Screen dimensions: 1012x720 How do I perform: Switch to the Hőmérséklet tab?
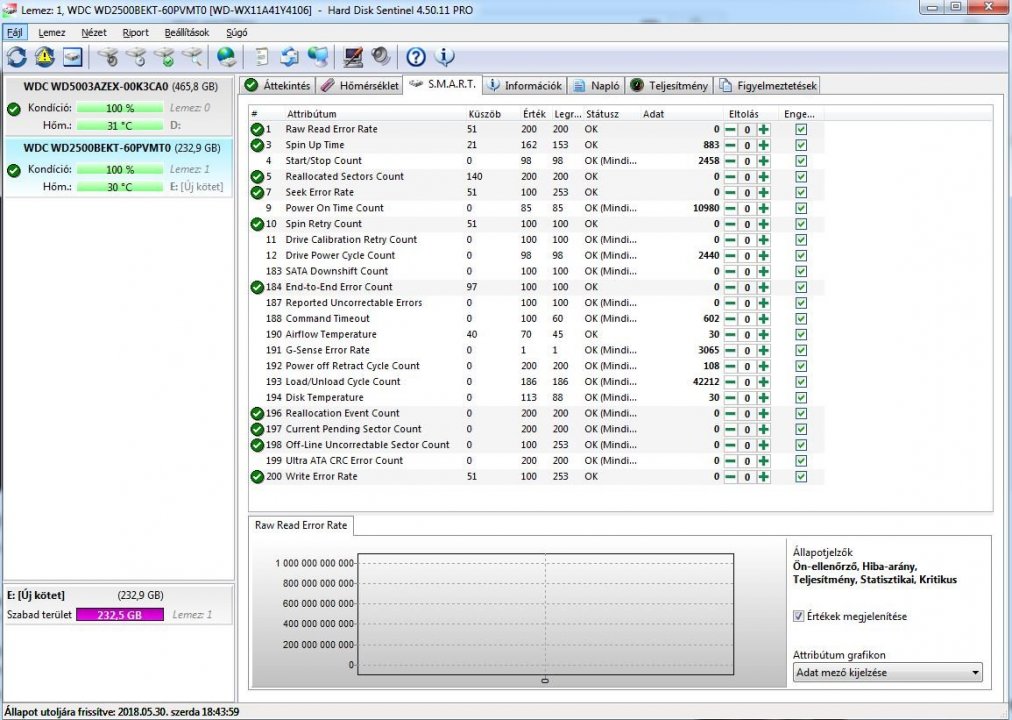pos(359,86)
